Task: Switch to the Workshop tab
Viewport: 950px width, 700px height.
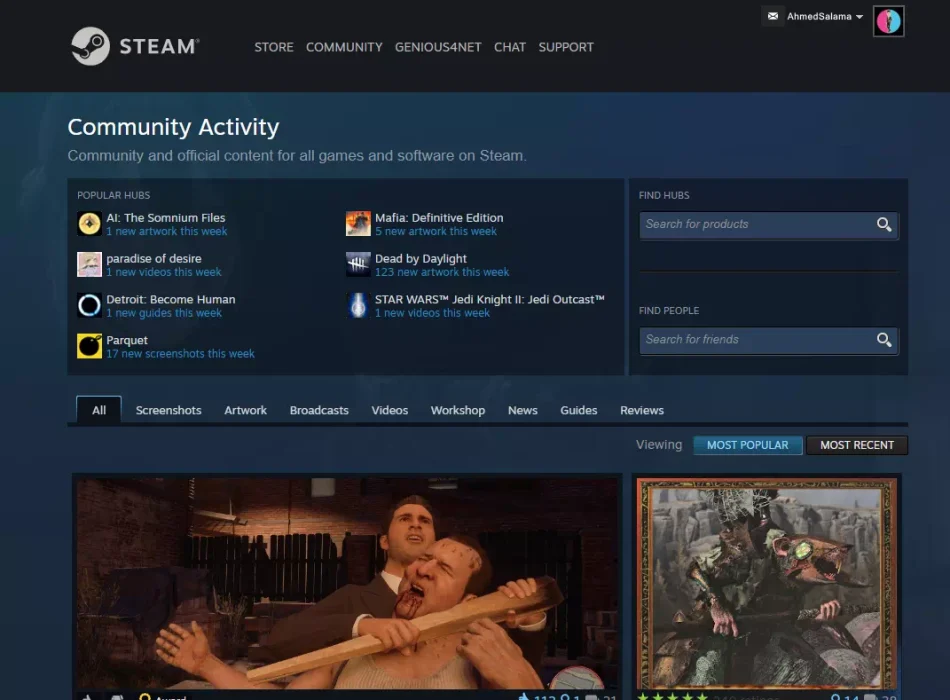Action: [457, 410]
